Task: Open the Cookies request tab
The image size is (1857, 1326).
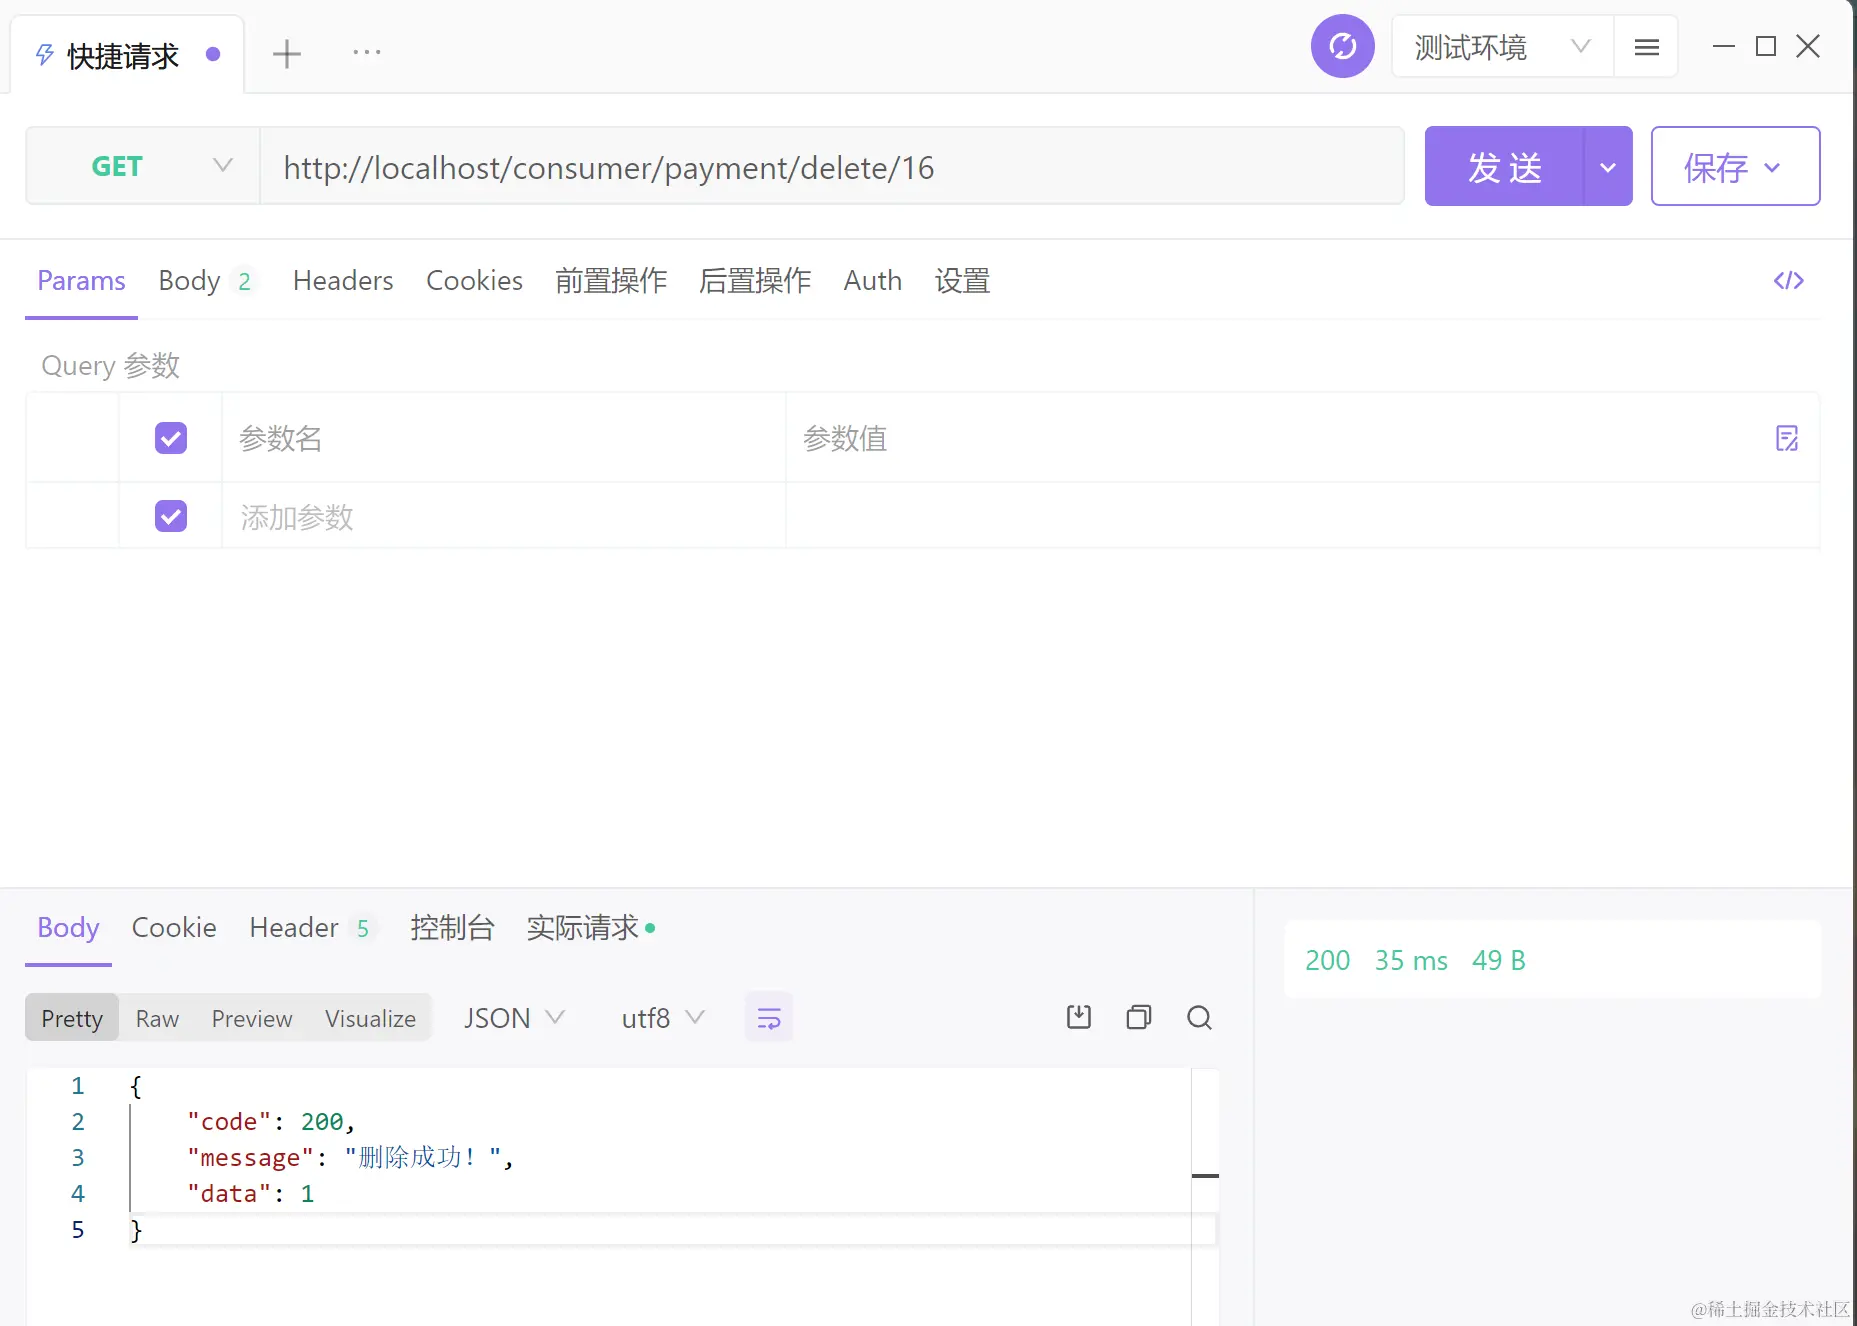Action: tap(474, 281)
